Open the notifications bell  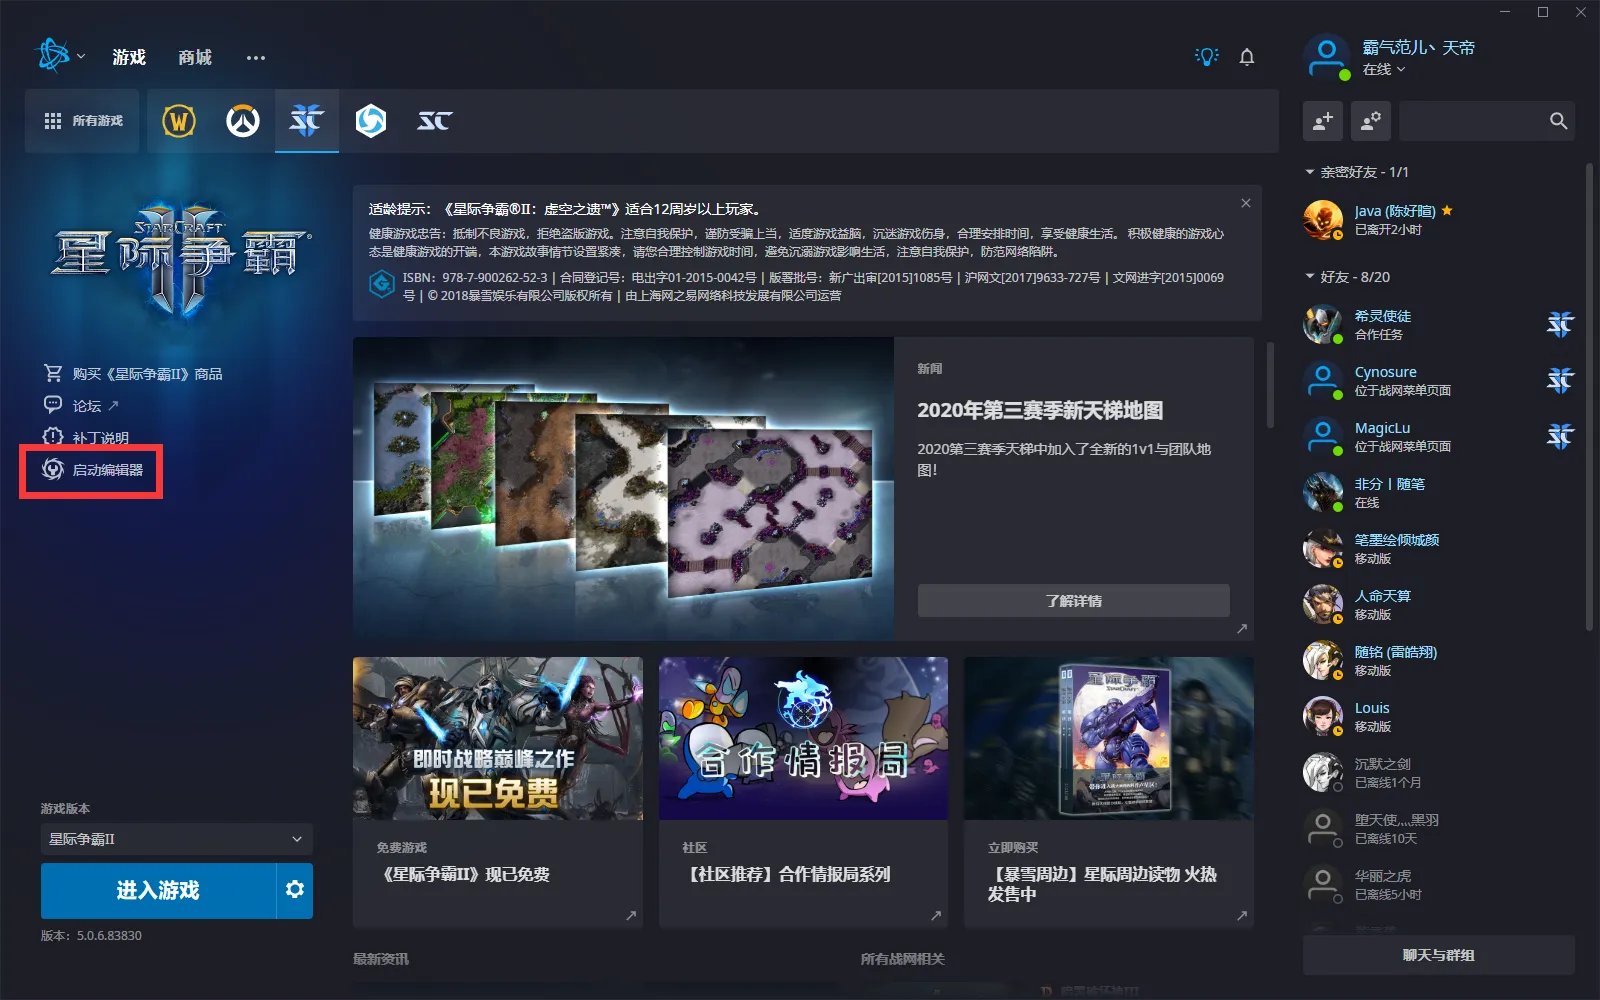click(1247, 57)
